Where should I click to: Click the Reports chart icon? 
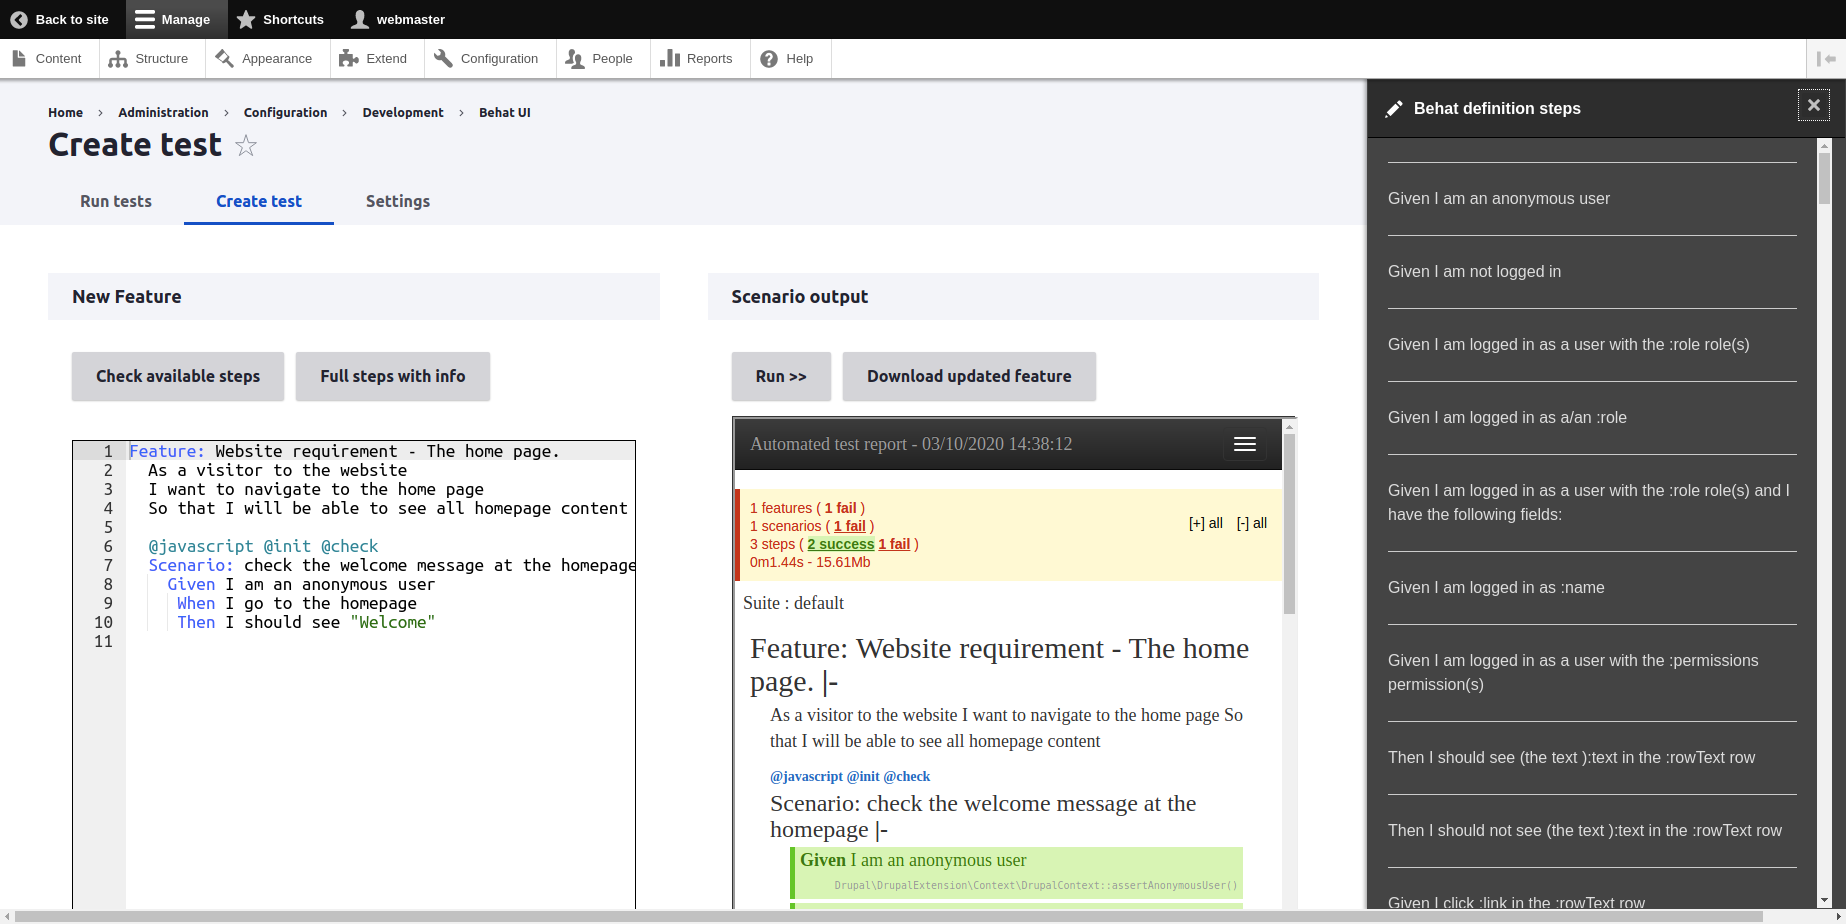[670, 59]
